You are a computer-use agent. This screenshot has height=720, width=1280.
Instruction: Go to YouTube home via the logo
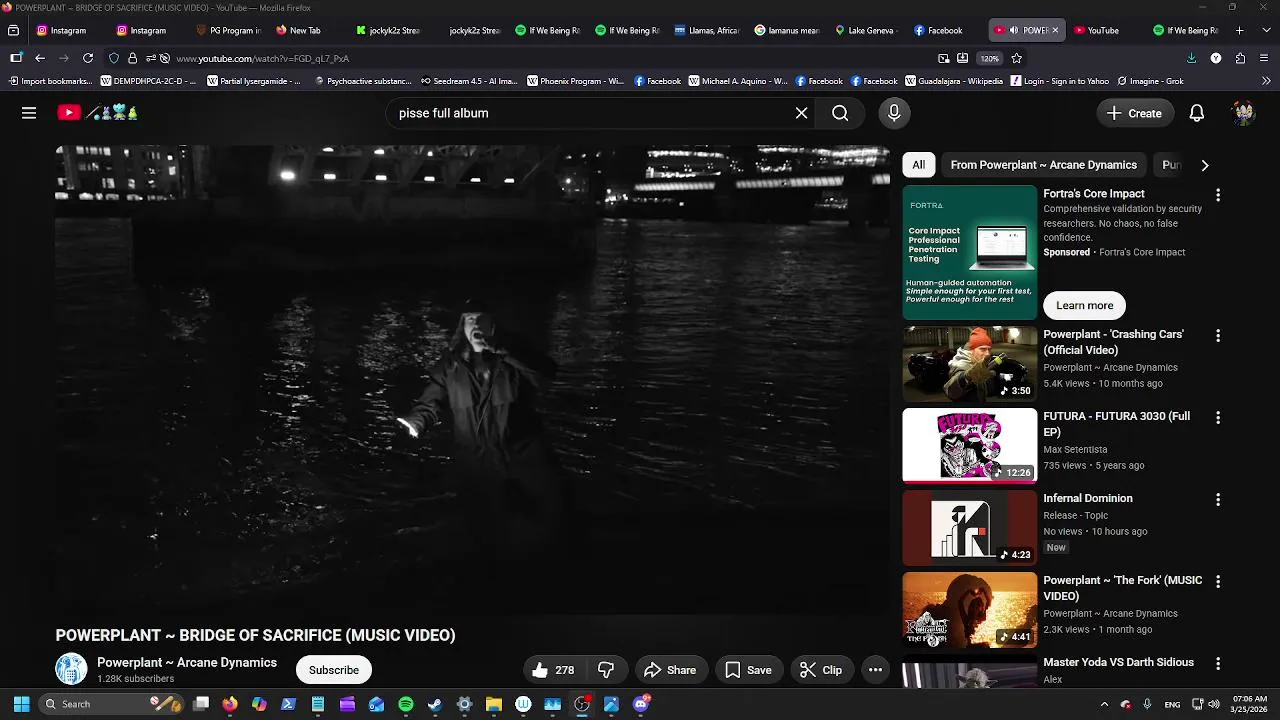click(97, 113)
